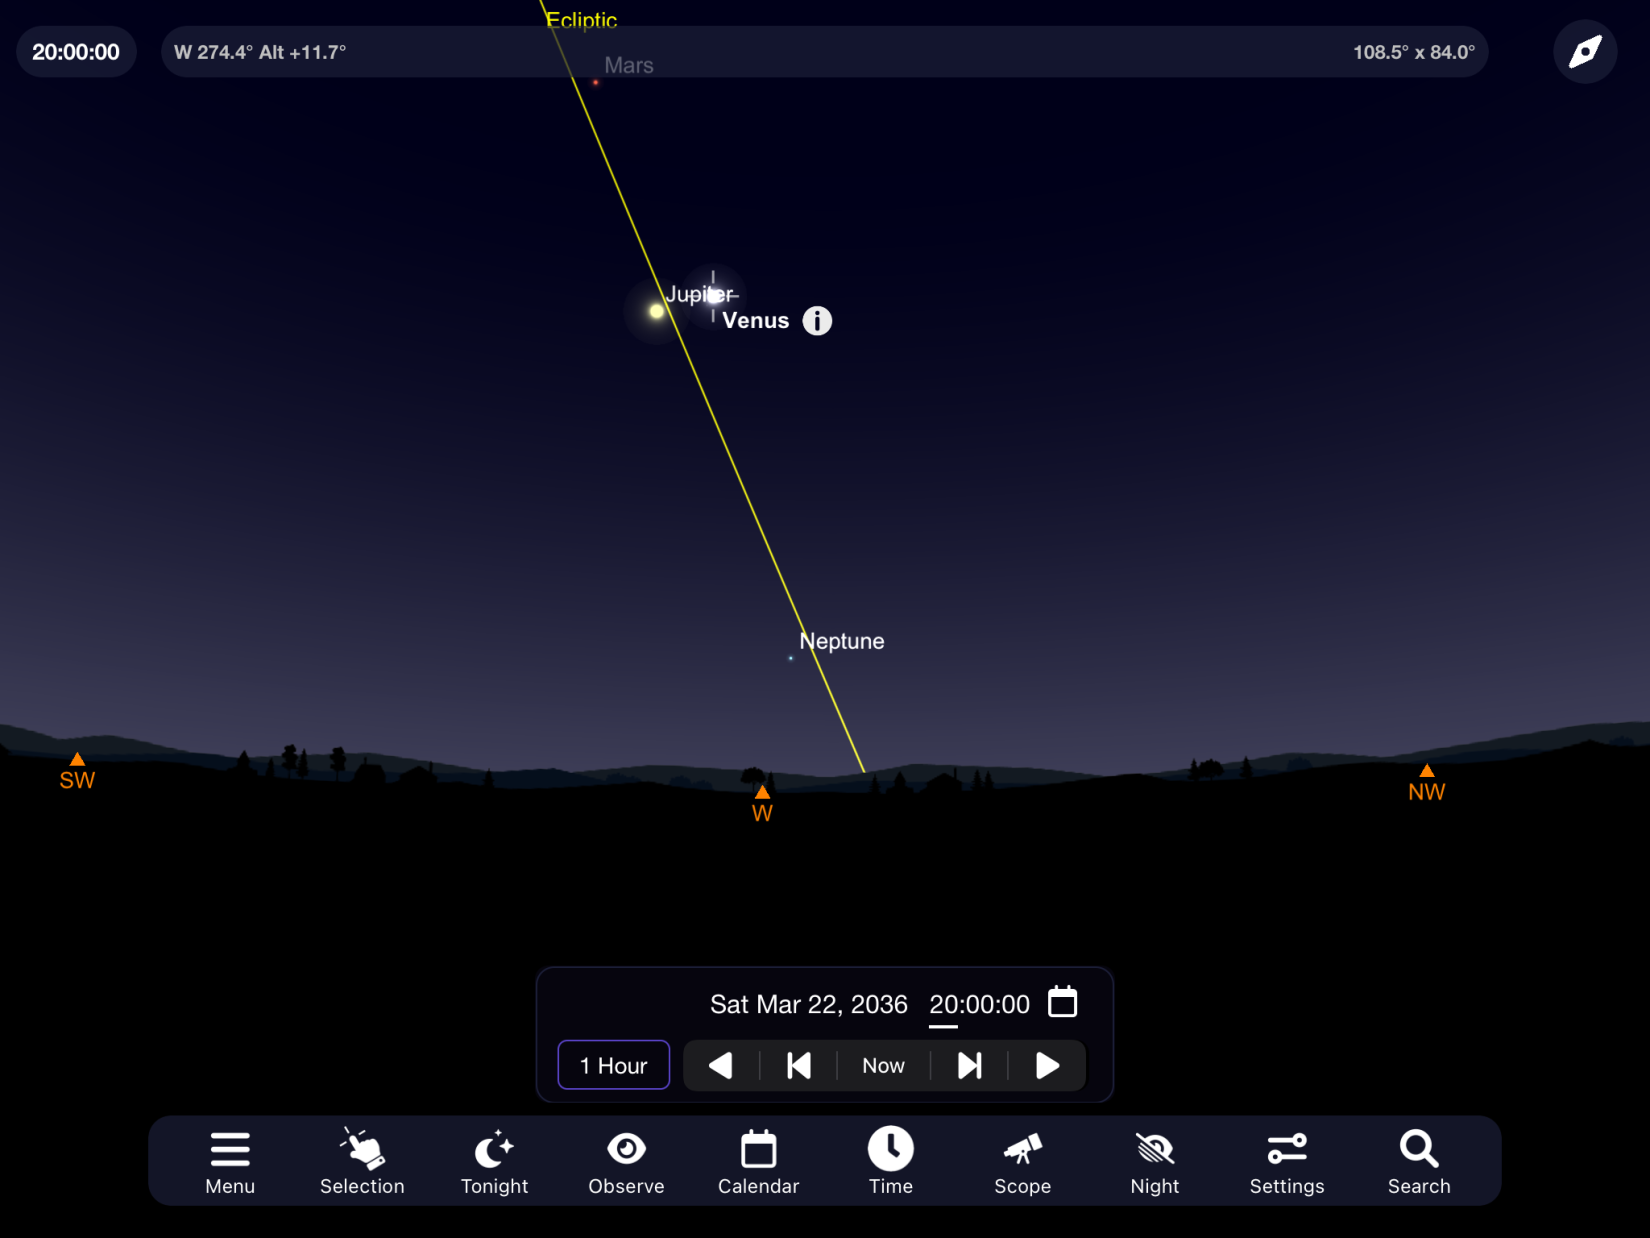Run time backward
1650x1238 pixels.
click(721, 1066)
